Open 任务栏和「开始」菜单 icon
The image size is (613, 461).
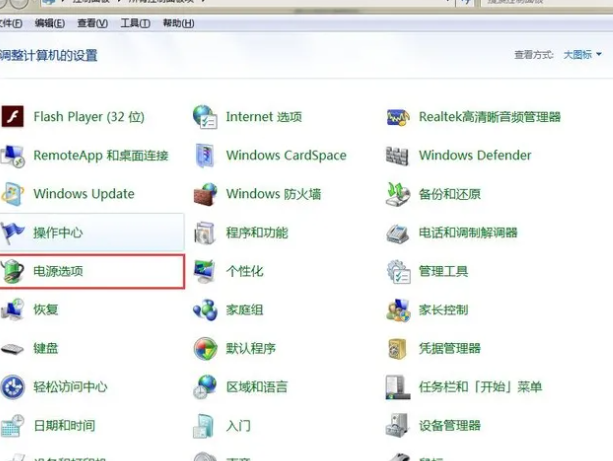(x=398, y=387)
